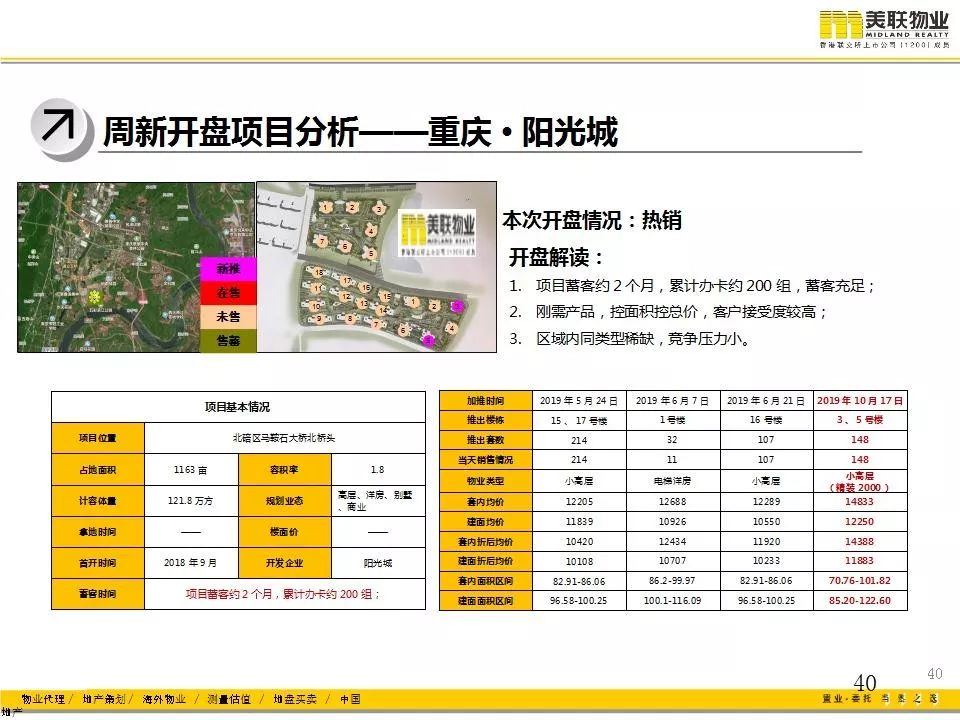Click the 12205 套内均价 value
The height and width of the screenshot is (720, 960).
pyautogui.click(x=579, y=502)
